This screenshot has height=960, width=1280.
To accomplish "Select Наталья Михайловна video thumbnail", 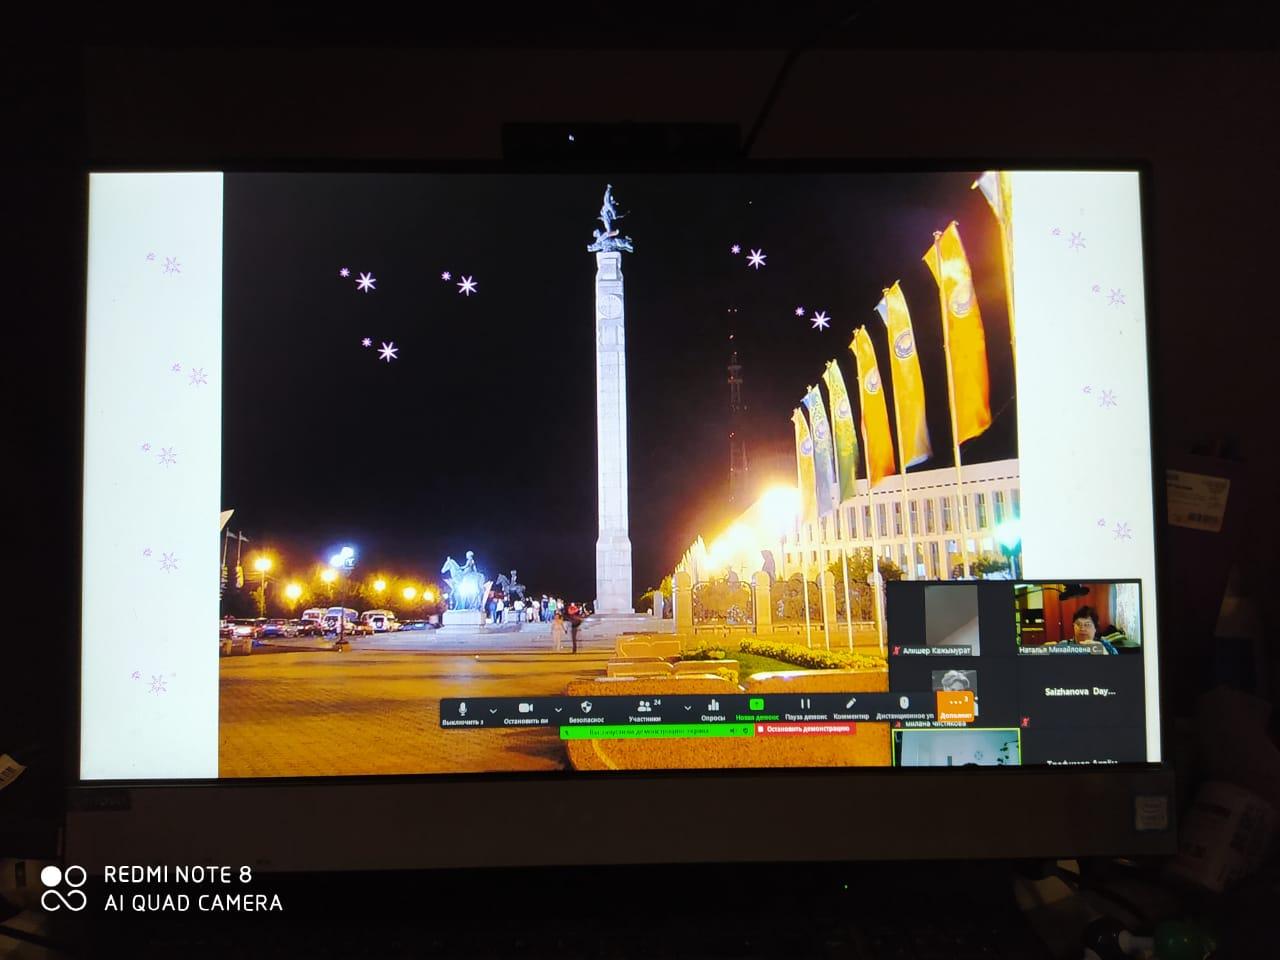I will coord(1078,618).
